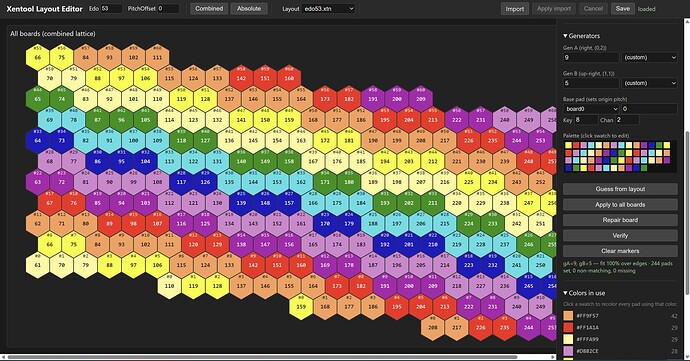Screen dimensions: 690x361
Task: Focus the PitchOffset input field
Action: tap(168, 8)
